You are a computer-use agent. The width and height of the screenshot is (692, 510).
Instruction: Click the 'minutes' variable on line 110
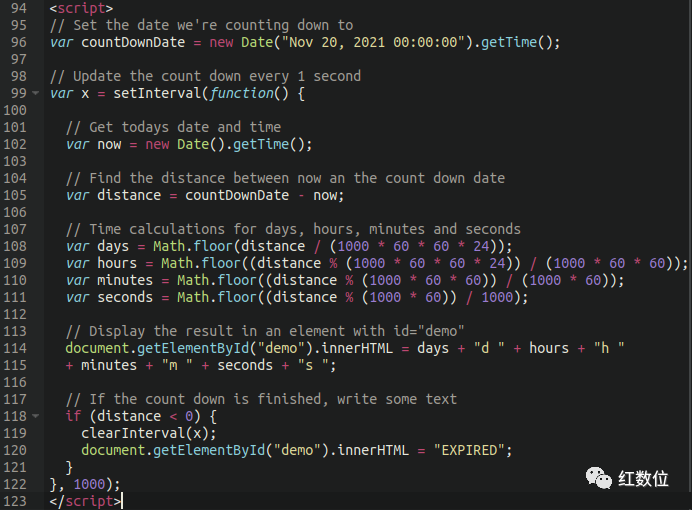click(x=125, y=281)
